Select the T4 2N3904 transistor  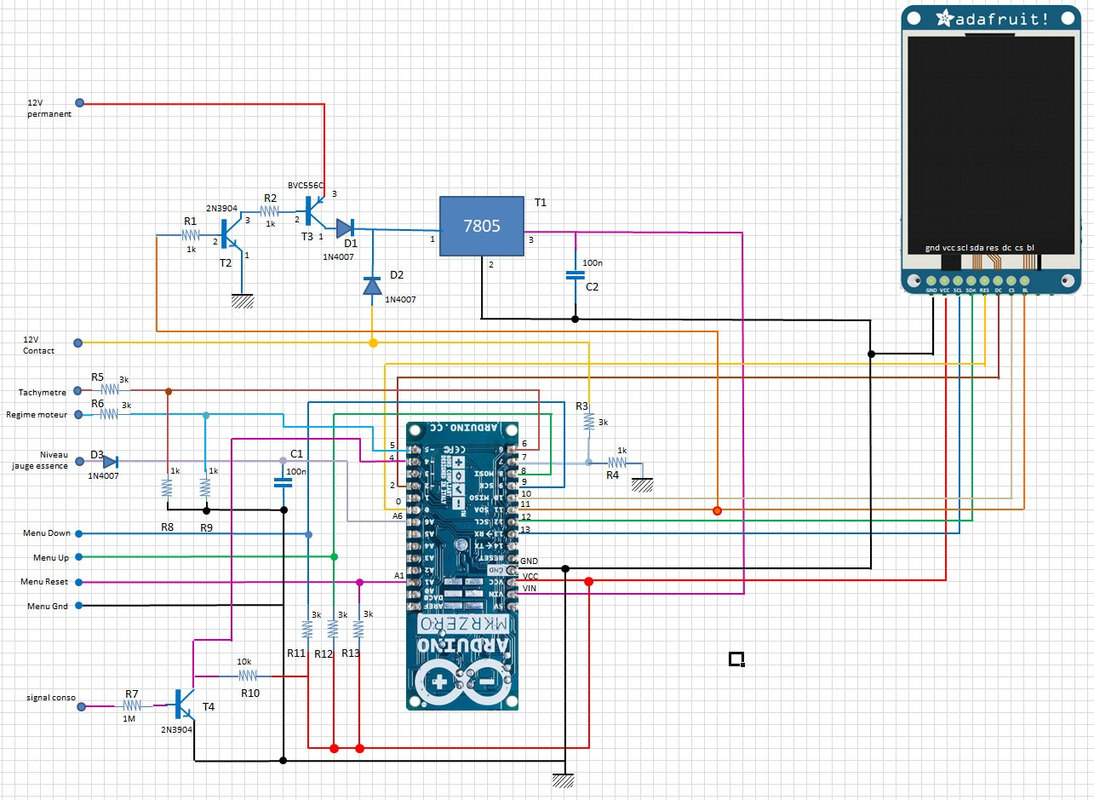(x=182, y=704)
